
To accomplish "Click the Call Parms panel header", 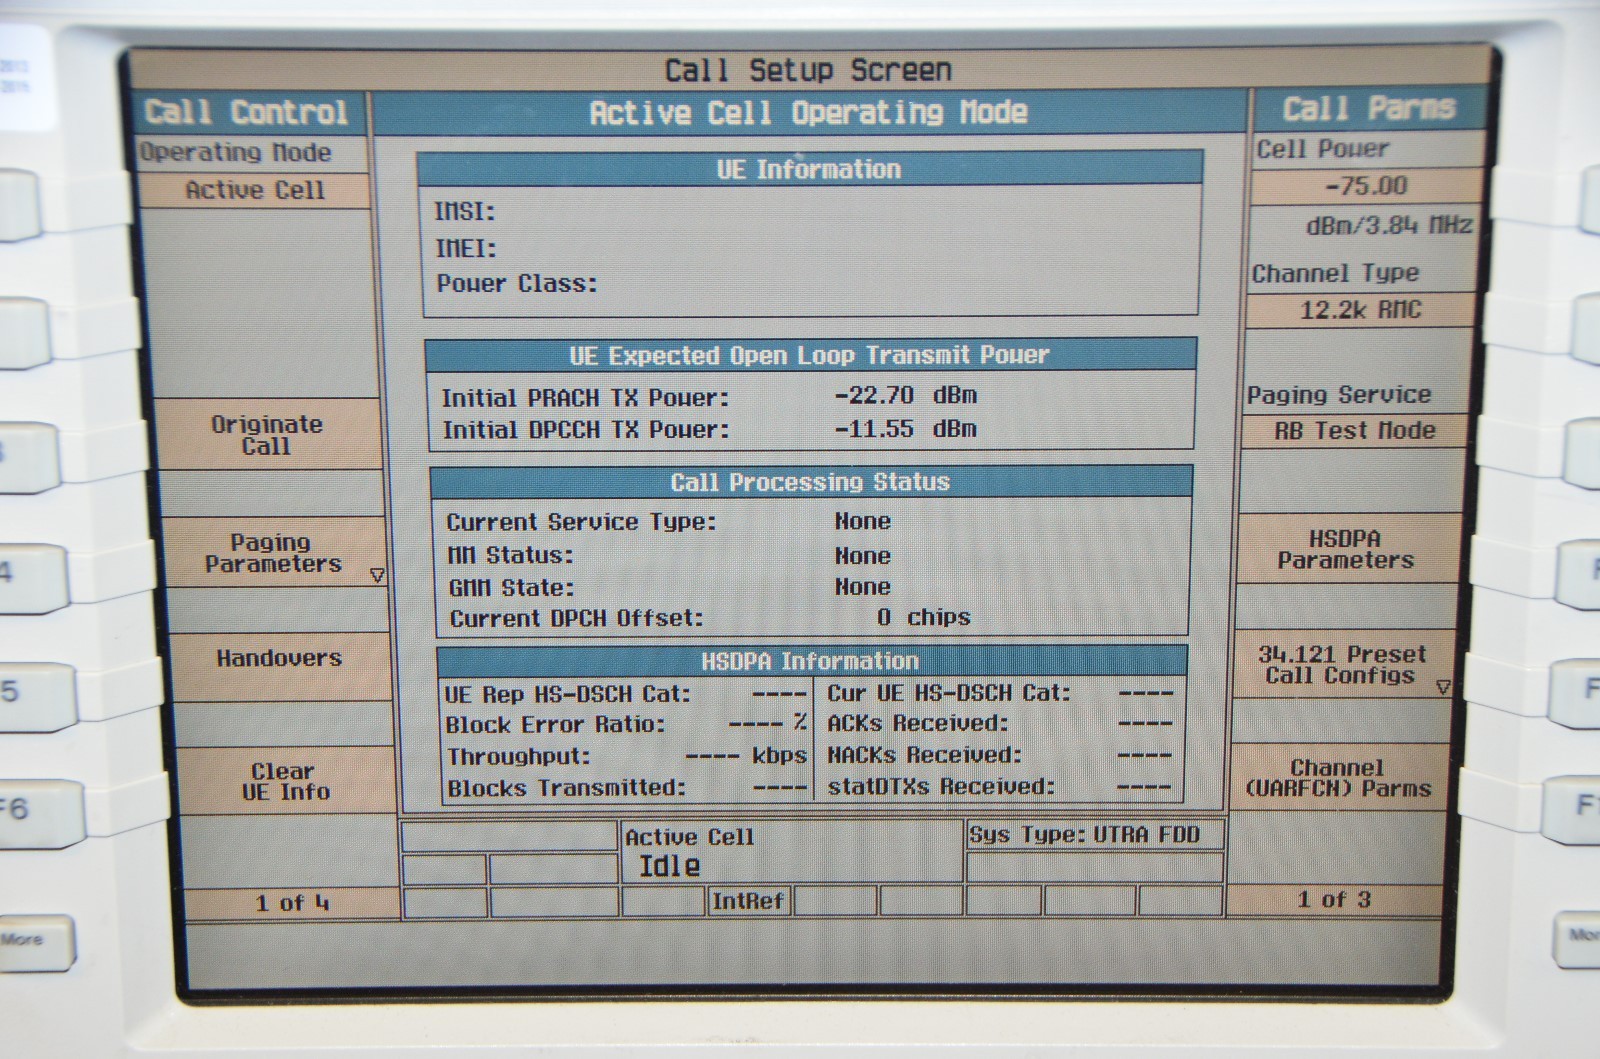I will (x=1368, y=109).
